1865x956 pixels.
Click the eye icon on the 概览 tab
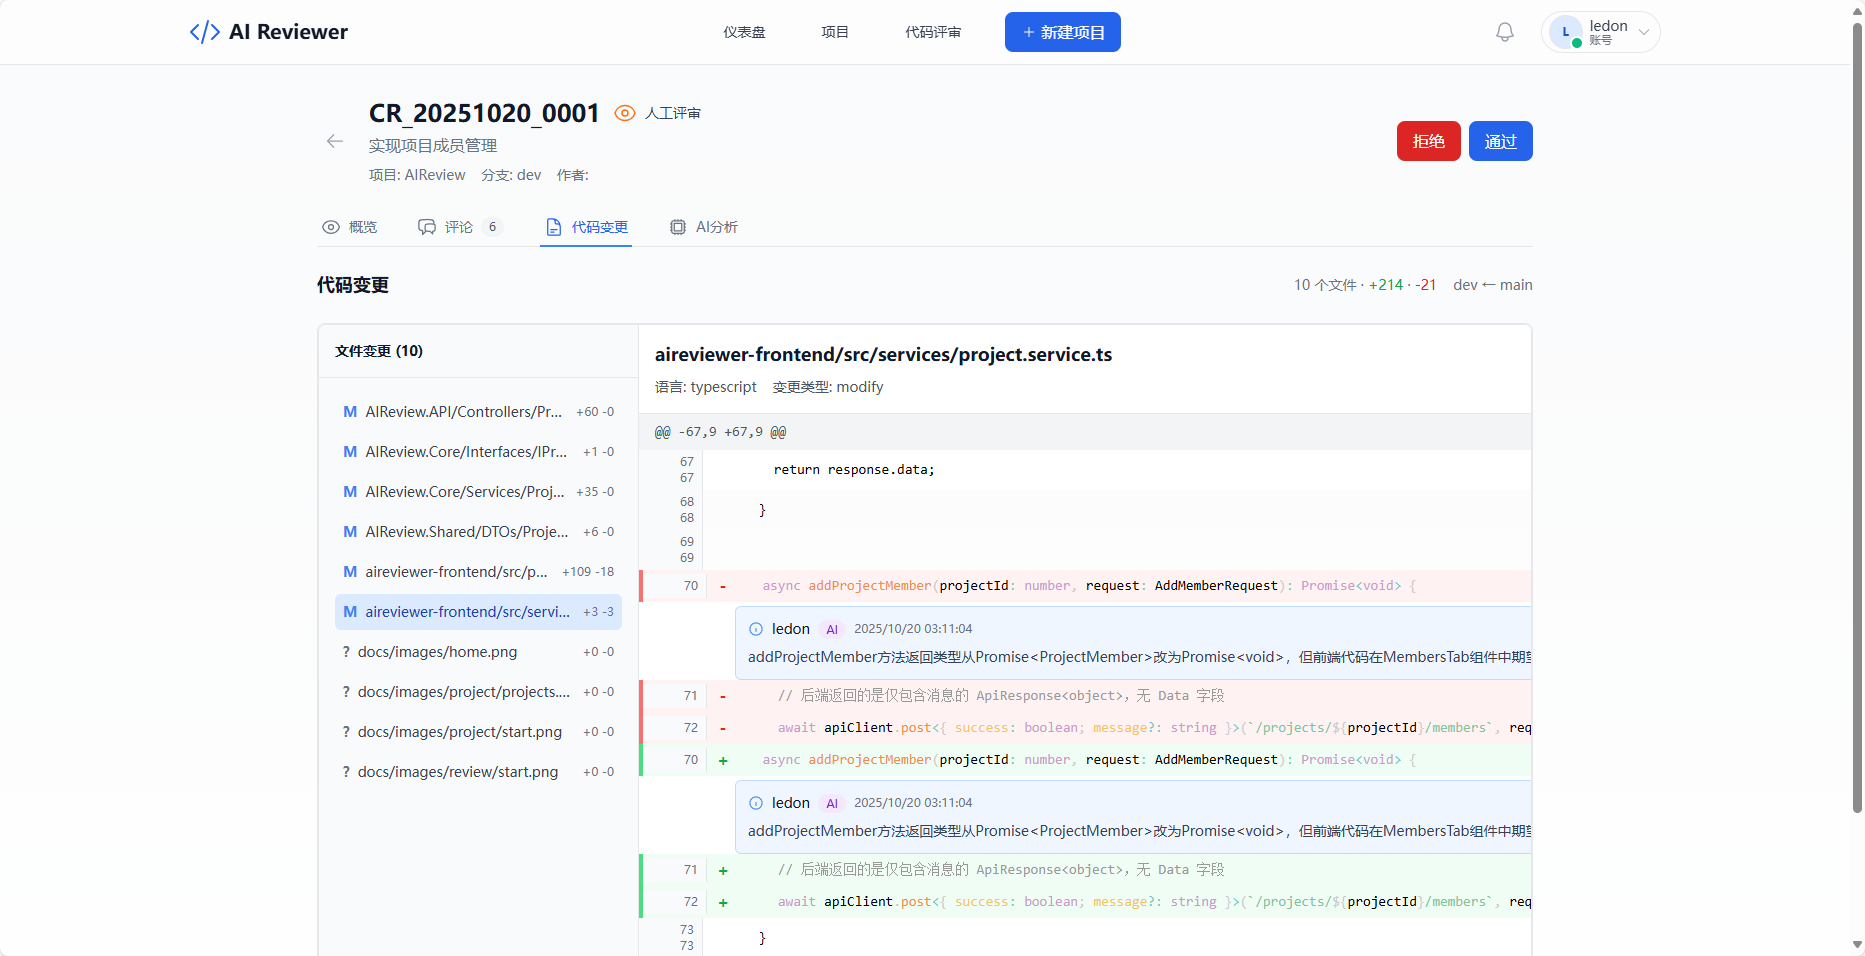coord(331,227)
